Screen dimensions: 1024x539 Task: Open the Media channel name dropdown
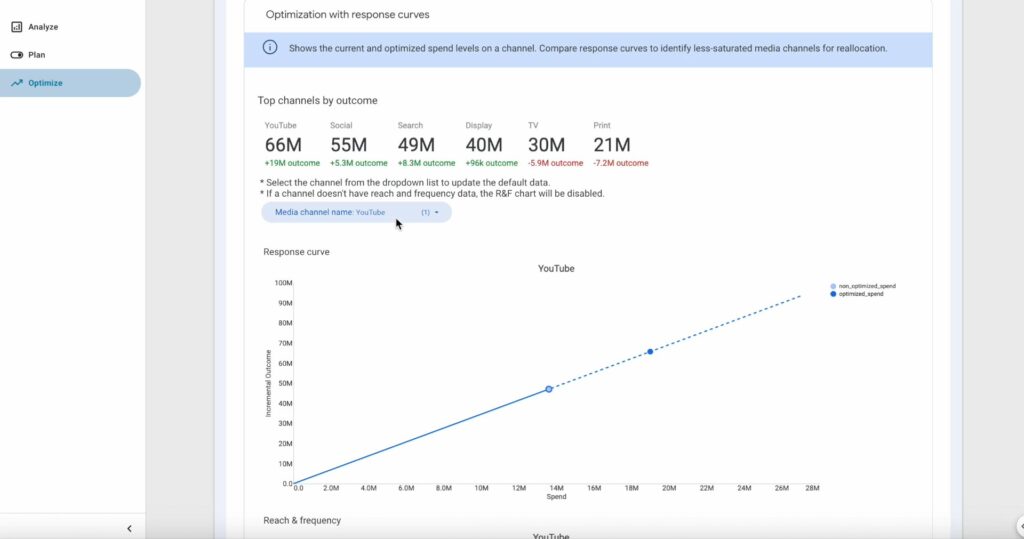click(356, 212)
